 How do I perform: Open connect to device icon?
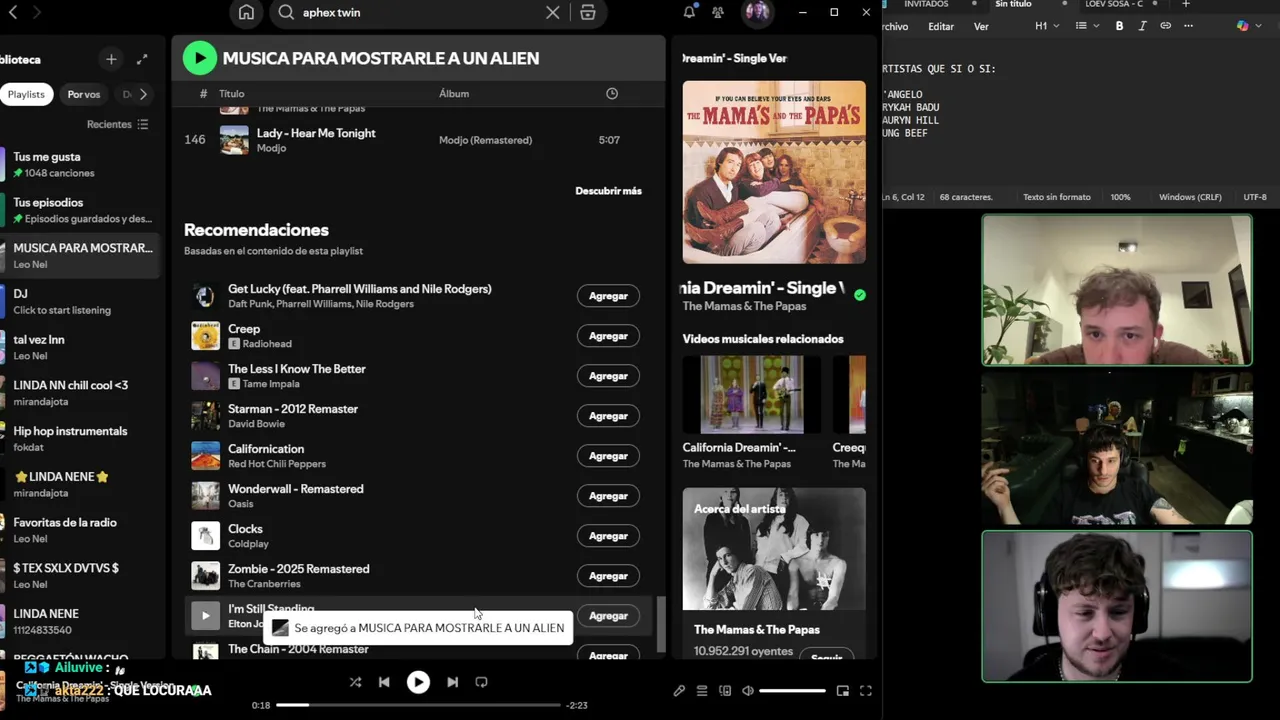pyautogui.click(x=725, y=691)
